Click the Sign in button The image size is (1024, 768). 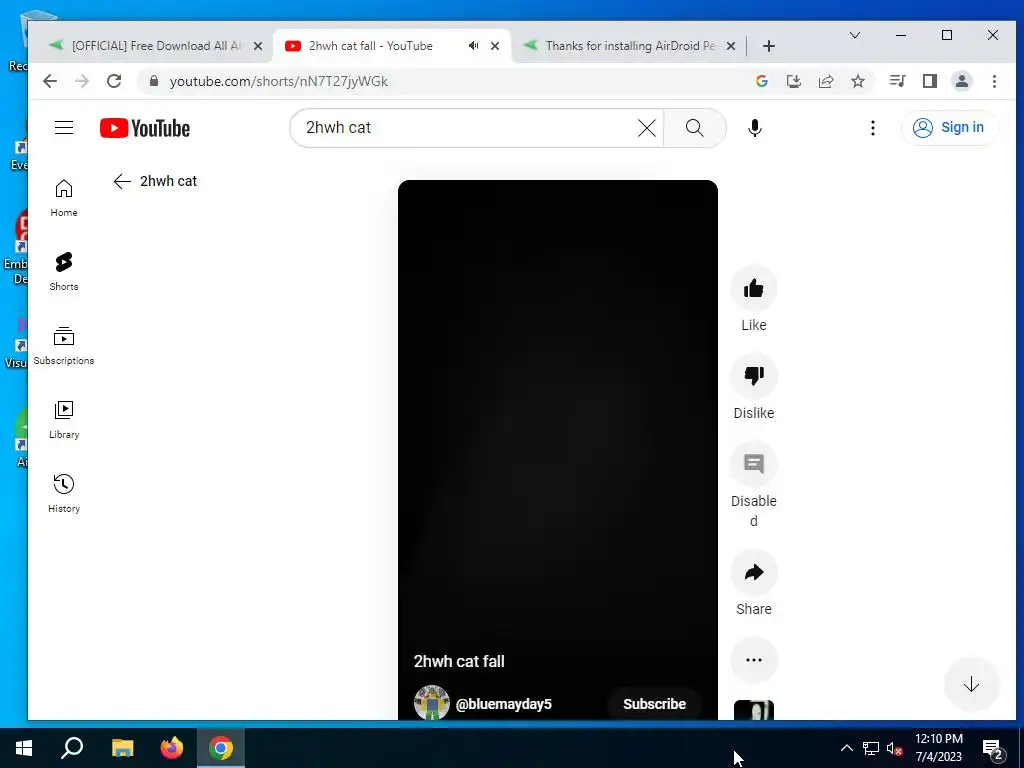pos(950,127)
